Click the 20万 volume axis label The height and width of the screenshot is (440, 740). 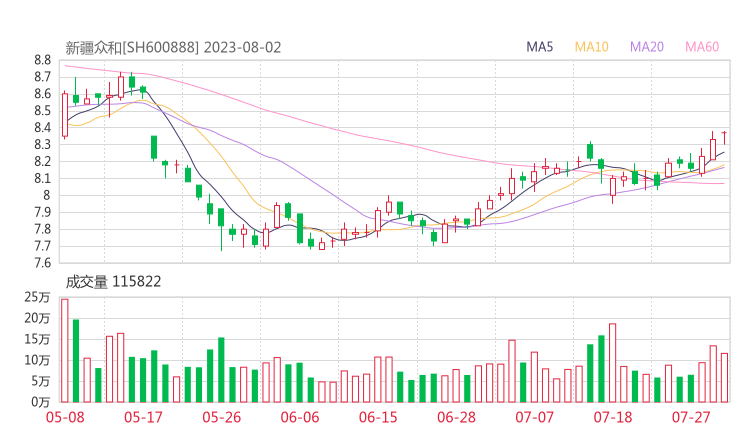tap(37, 318)
